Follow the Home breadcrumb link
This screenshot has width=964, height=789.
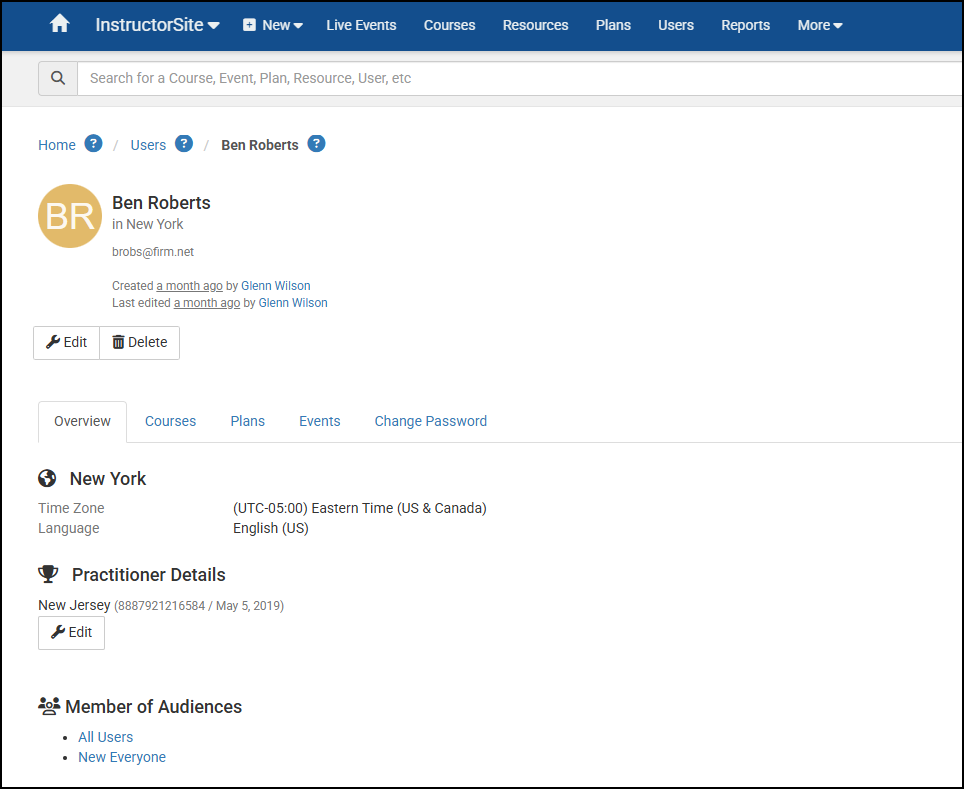pyautogui.click(x=57, y=145)
